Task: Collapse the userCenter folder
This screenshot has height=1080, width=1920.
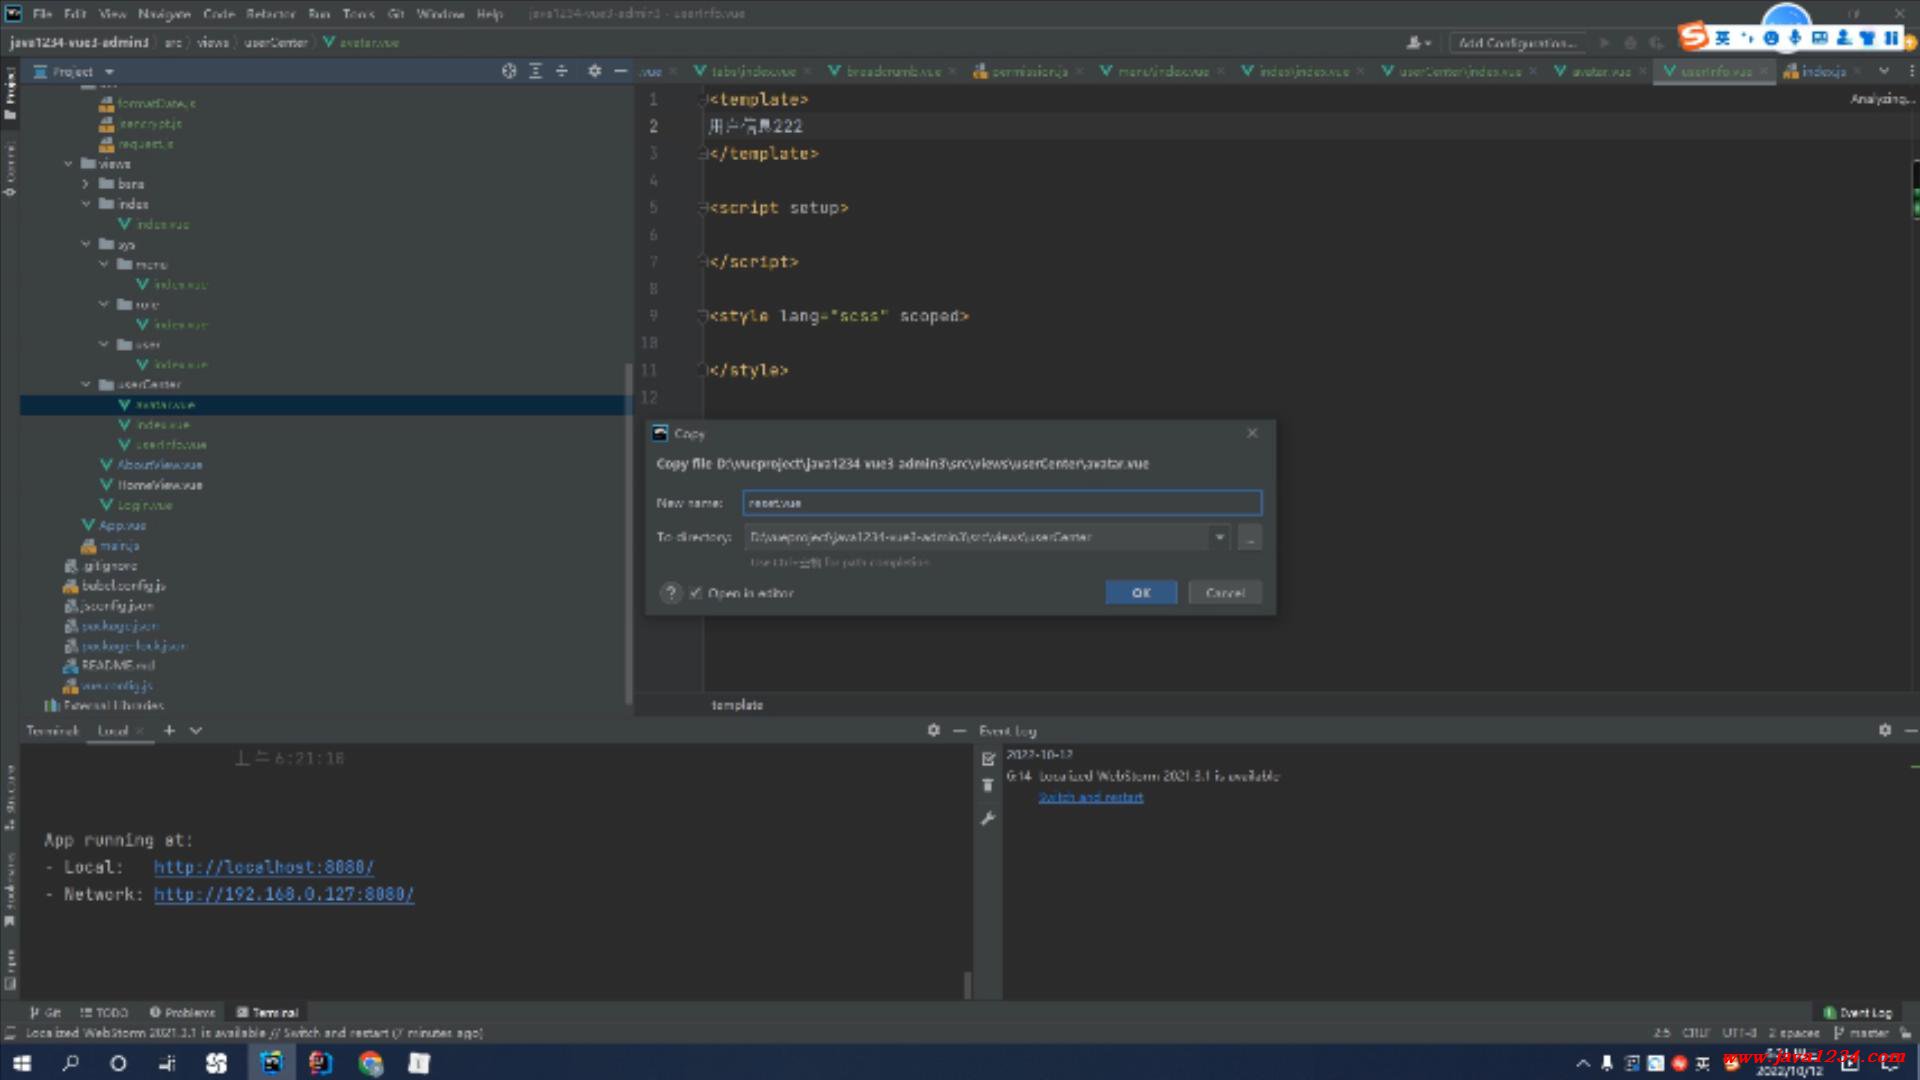Action: pos(86,384)
